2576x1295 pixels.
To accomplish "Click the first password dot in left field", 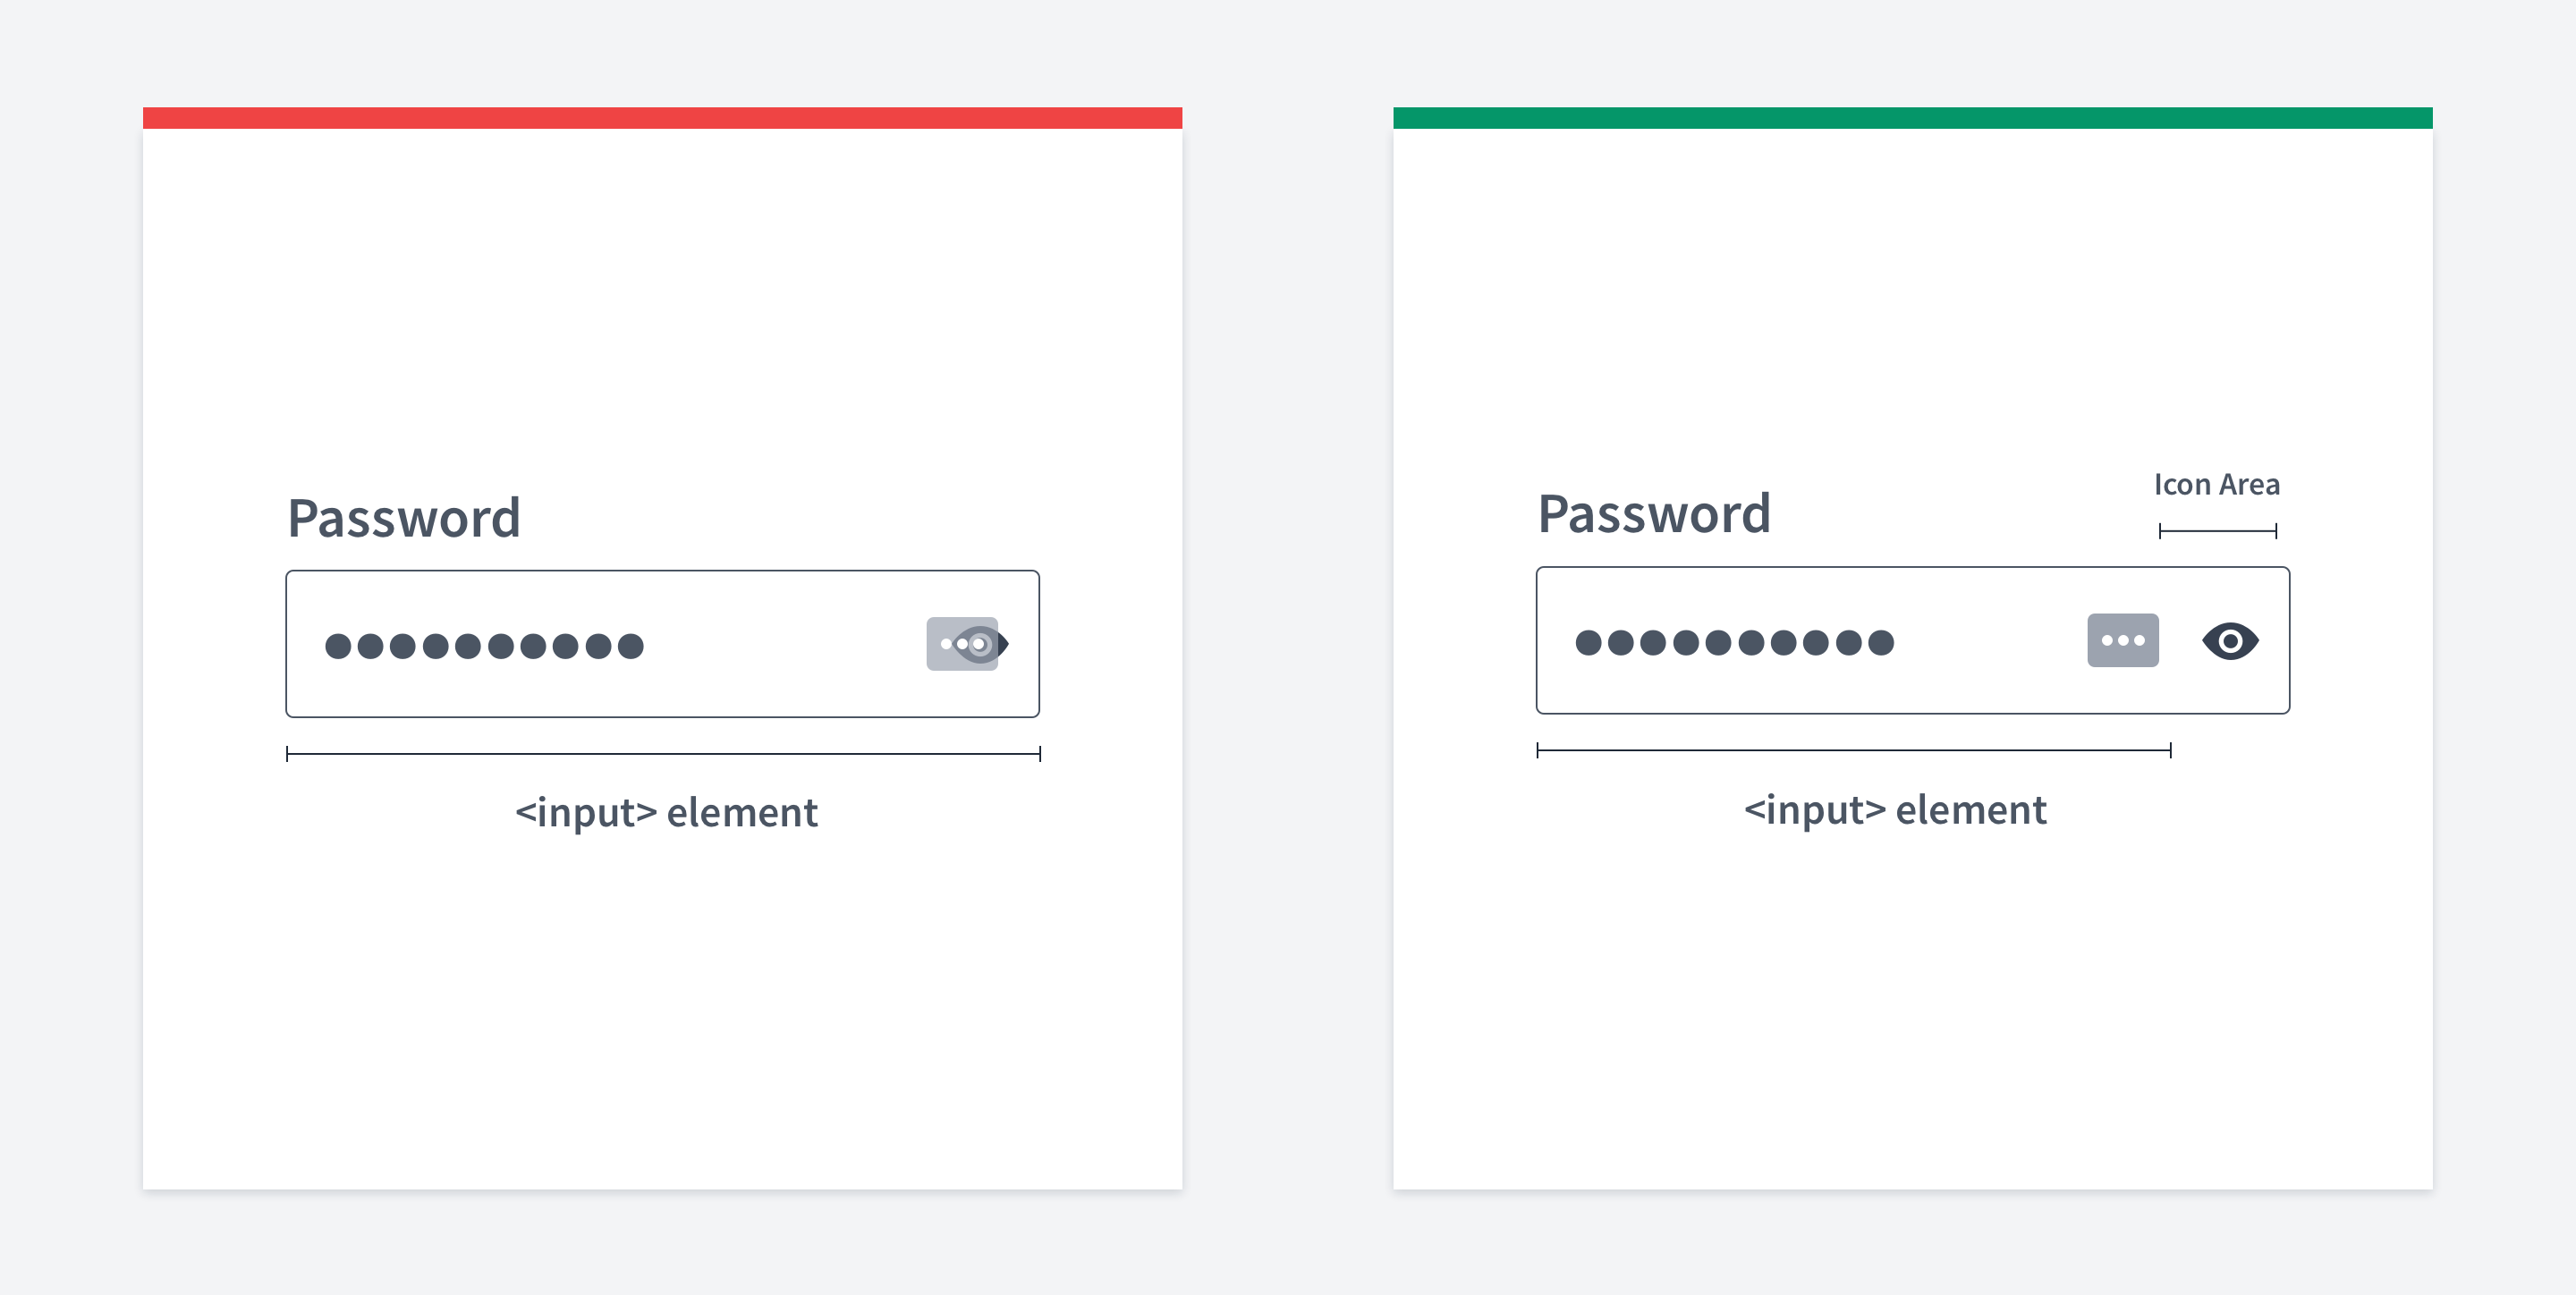I will point(338,646).
